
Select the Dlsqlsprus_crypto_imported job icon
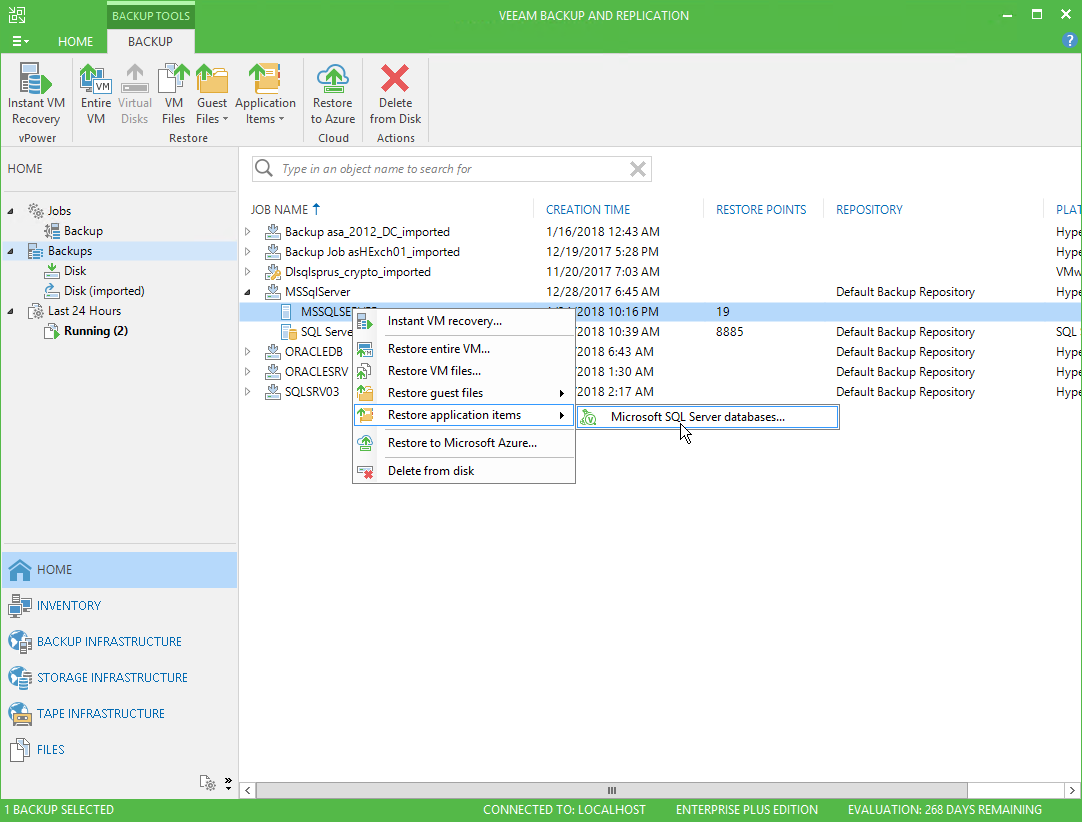click(273, 272)
